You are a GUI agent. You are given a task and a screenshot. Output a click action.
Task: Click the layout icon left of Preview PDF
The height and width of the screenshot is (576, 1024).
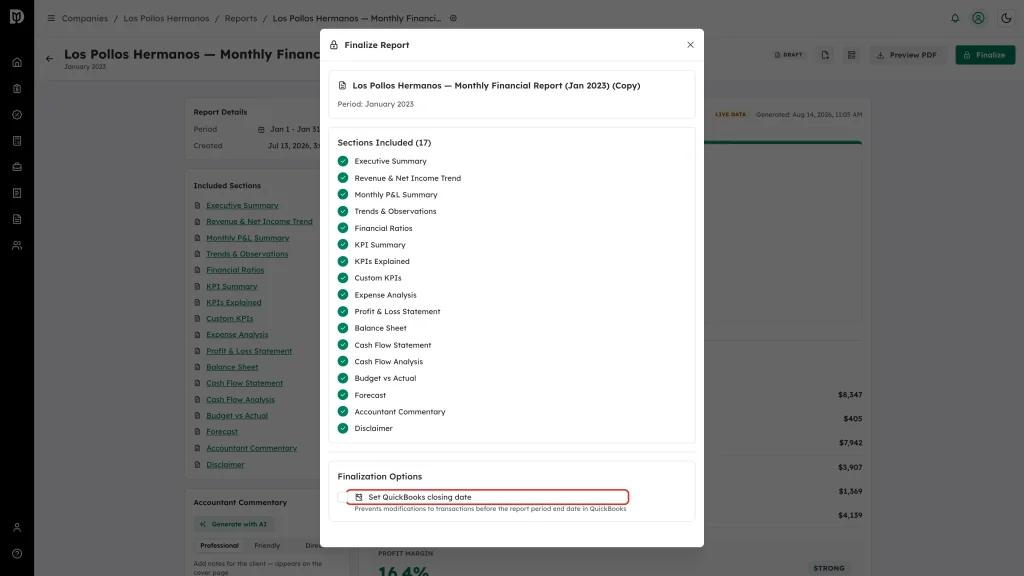852,55
